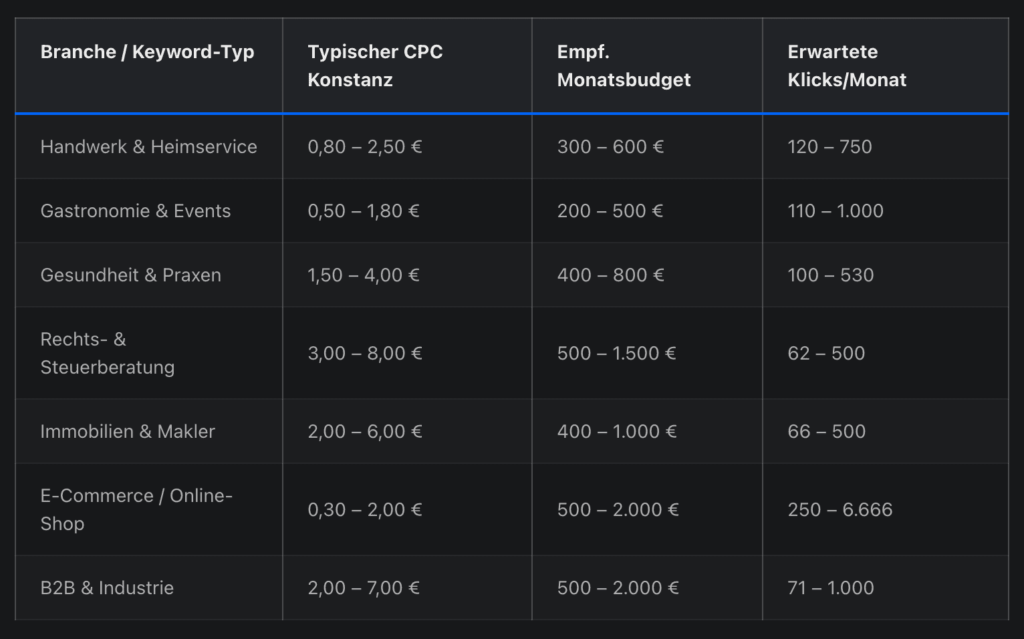Click the 'Erwartete Klicks/Monat' column header
The width and height of the screenshot is (1024, 639).
tap(846, 65)
